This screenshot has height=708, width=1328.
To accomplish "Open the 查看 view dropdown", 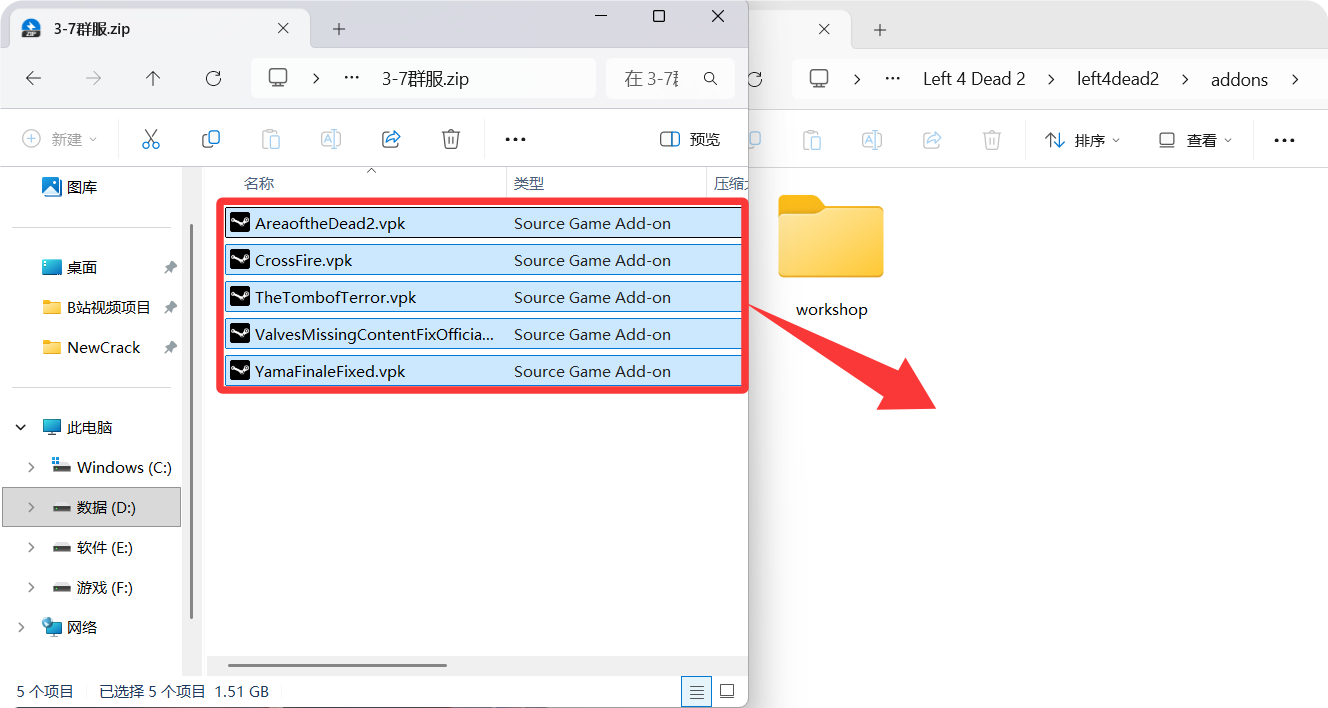I will click(x=1195, y=140).
